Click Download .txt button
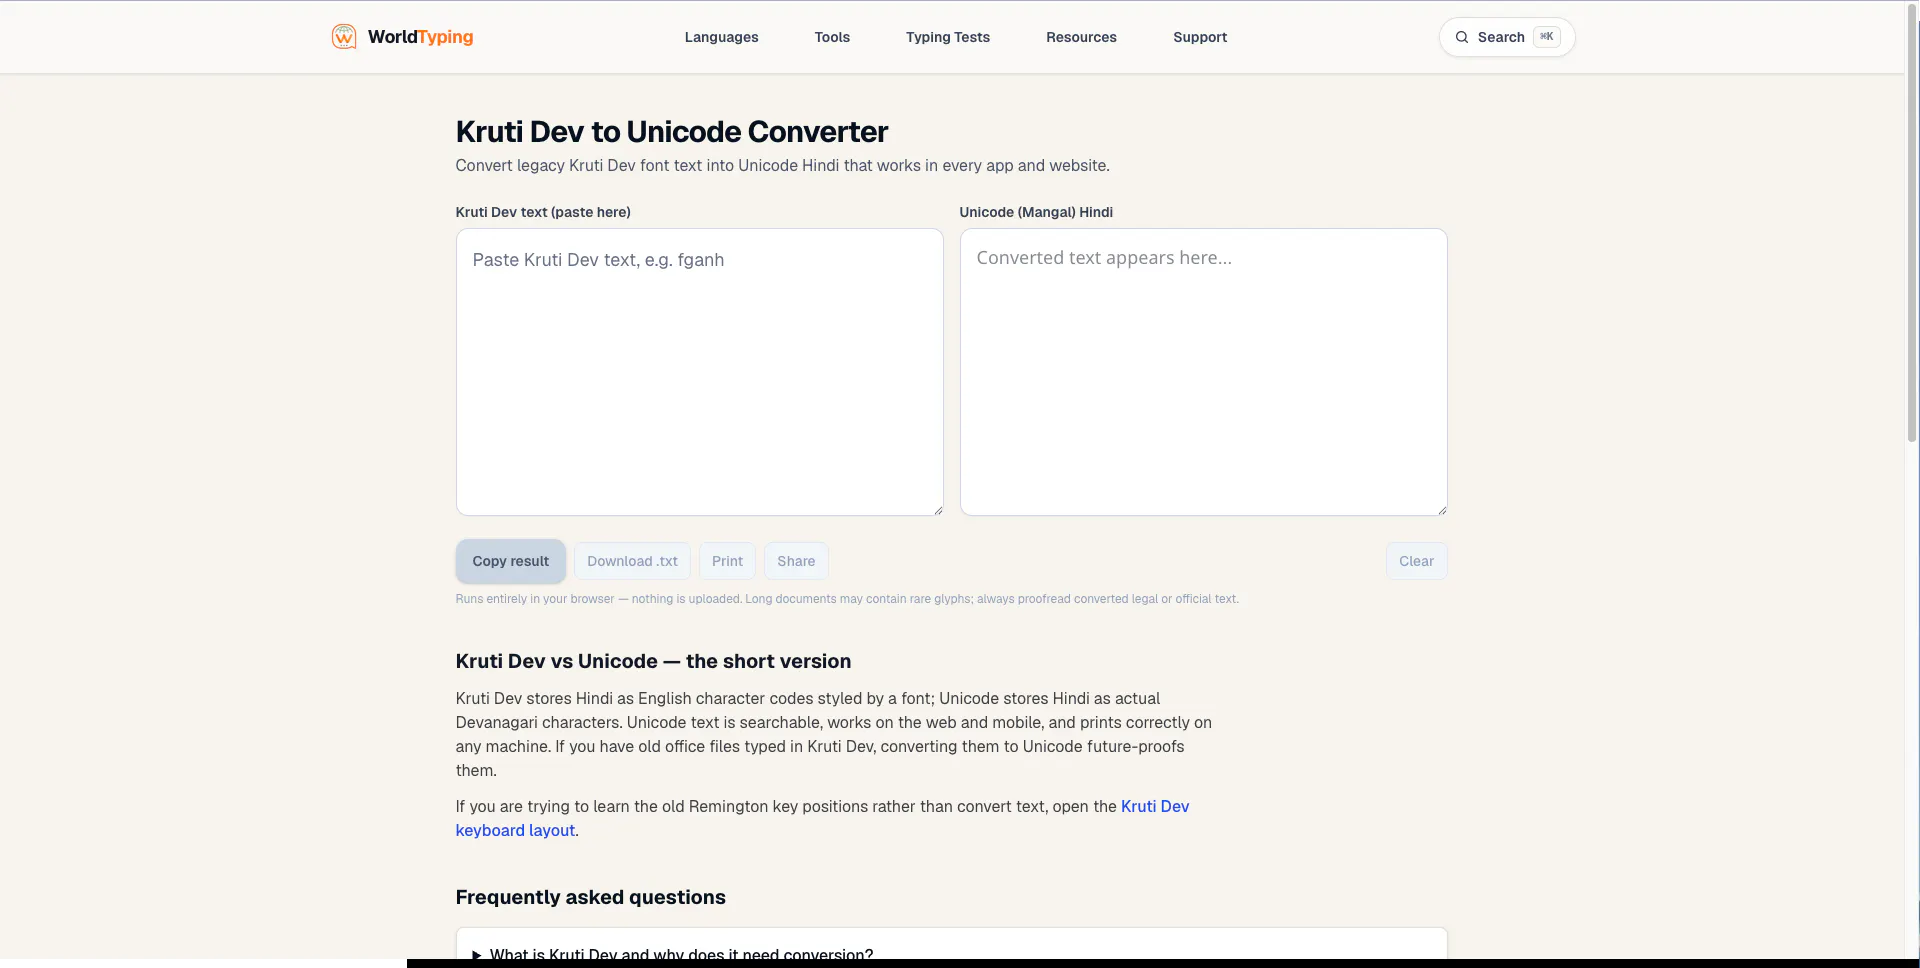Screen dimensions: 1920x968 tap(632, 561)
